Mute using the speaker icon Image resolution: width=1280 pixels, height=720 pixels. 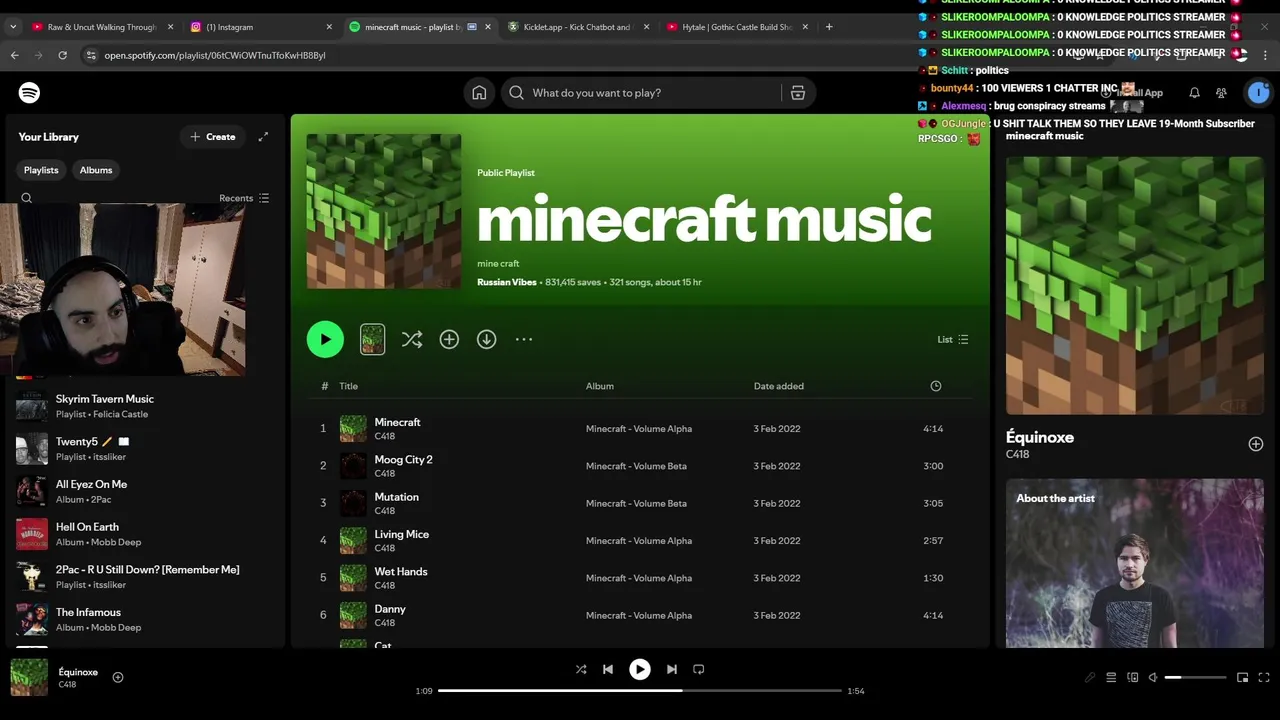(x=1153, y=678)
